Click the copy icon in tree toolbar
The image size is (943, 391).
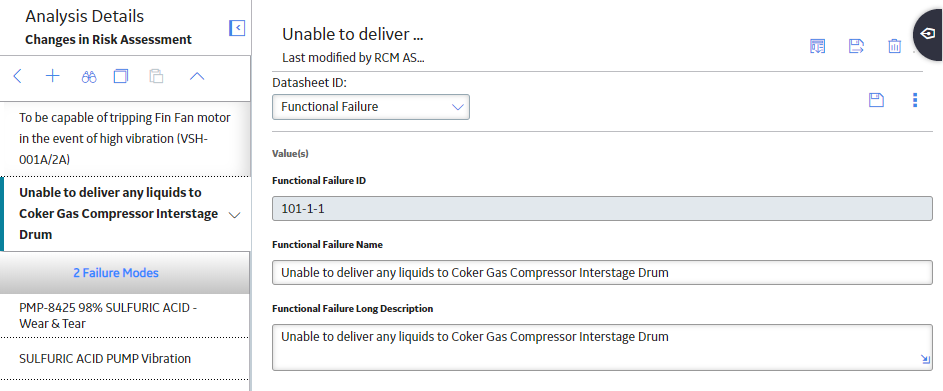coord(121,76)
